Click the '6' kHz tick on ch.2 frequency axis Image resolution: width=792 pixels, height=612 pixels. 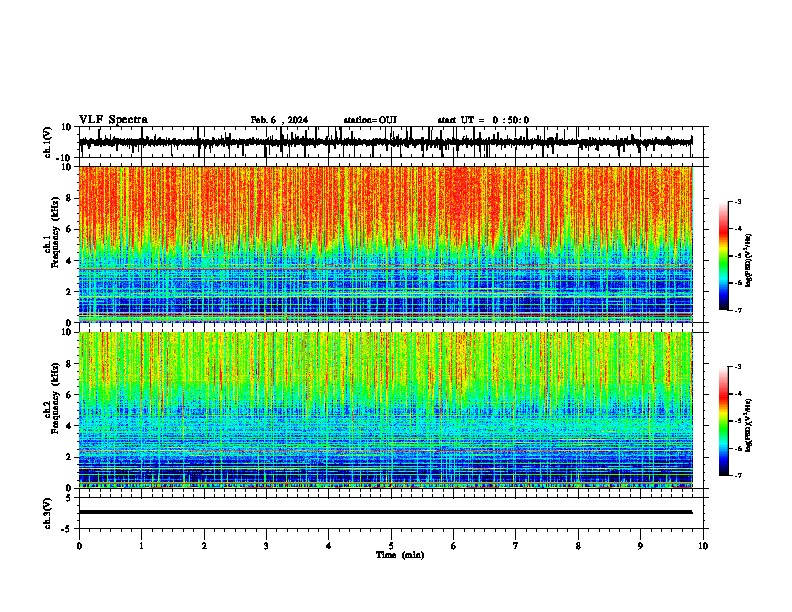[69, 394]
